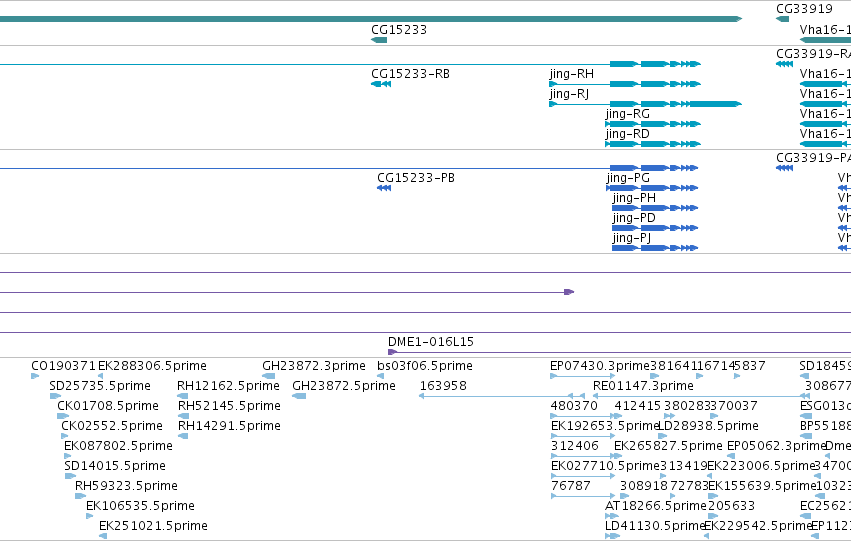Click the CG15233 gene arrow glyph

coord(379,40)
